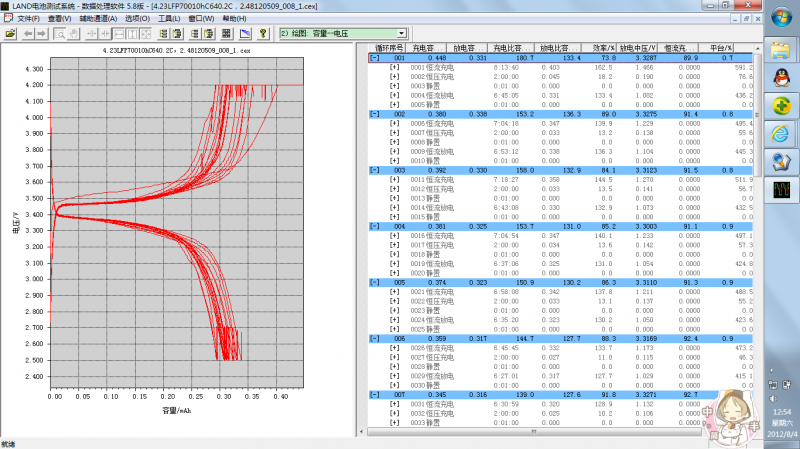Select the zoom magnifier tool
This screenshot has height=449, width=800.
click(x=61, y=33)
